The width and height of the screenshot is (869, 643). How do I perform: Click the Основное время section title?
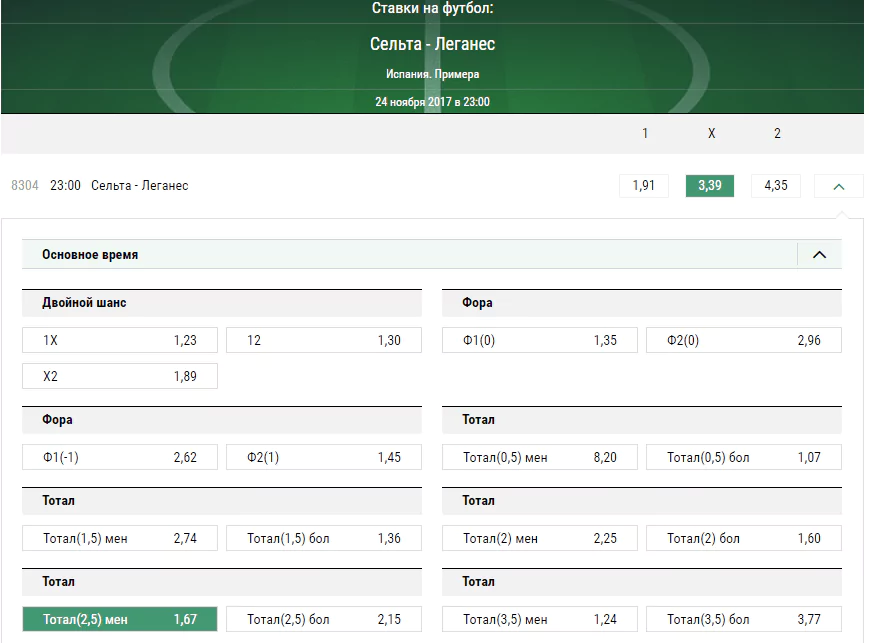pos(90,254)
